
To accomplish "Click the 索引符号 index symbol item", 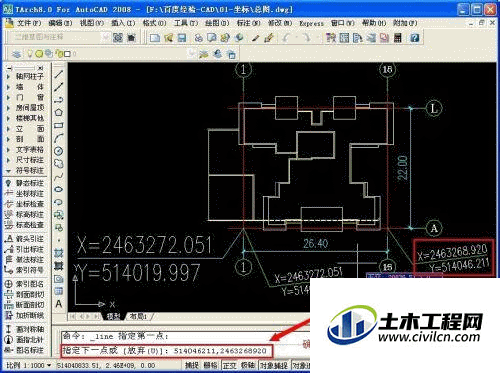I will pyautogui.click(x=24, y=270).
